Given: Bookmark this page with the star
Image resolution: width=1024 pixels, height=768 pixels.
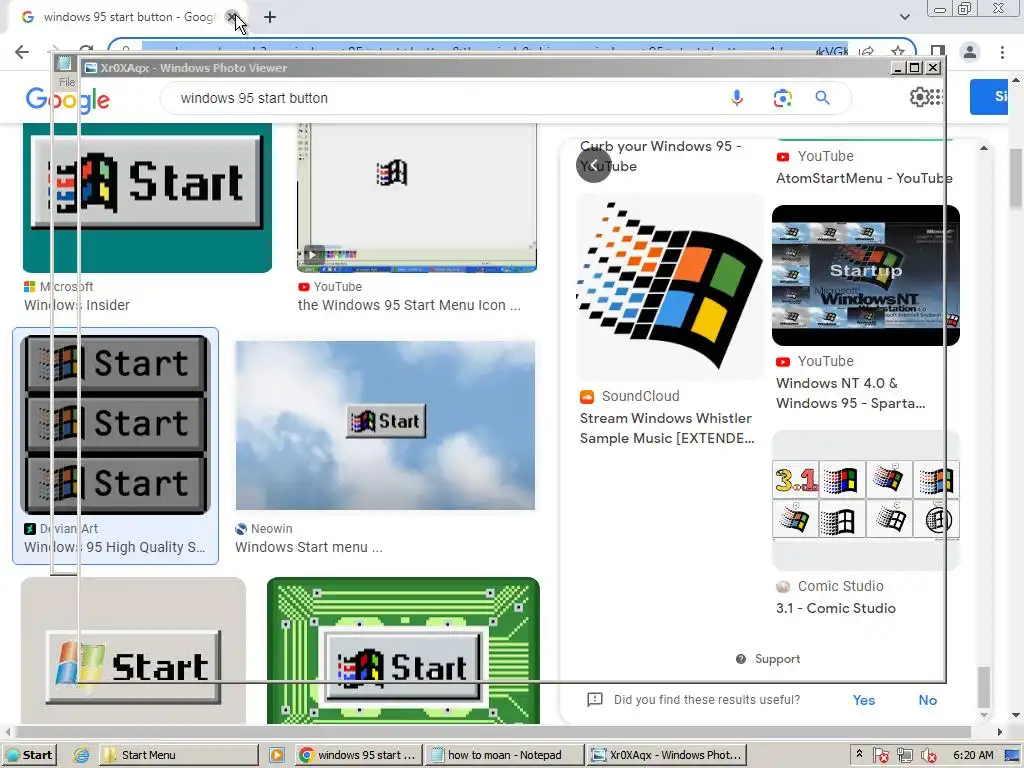Looking at the screenshot, I should click(898, 52).
